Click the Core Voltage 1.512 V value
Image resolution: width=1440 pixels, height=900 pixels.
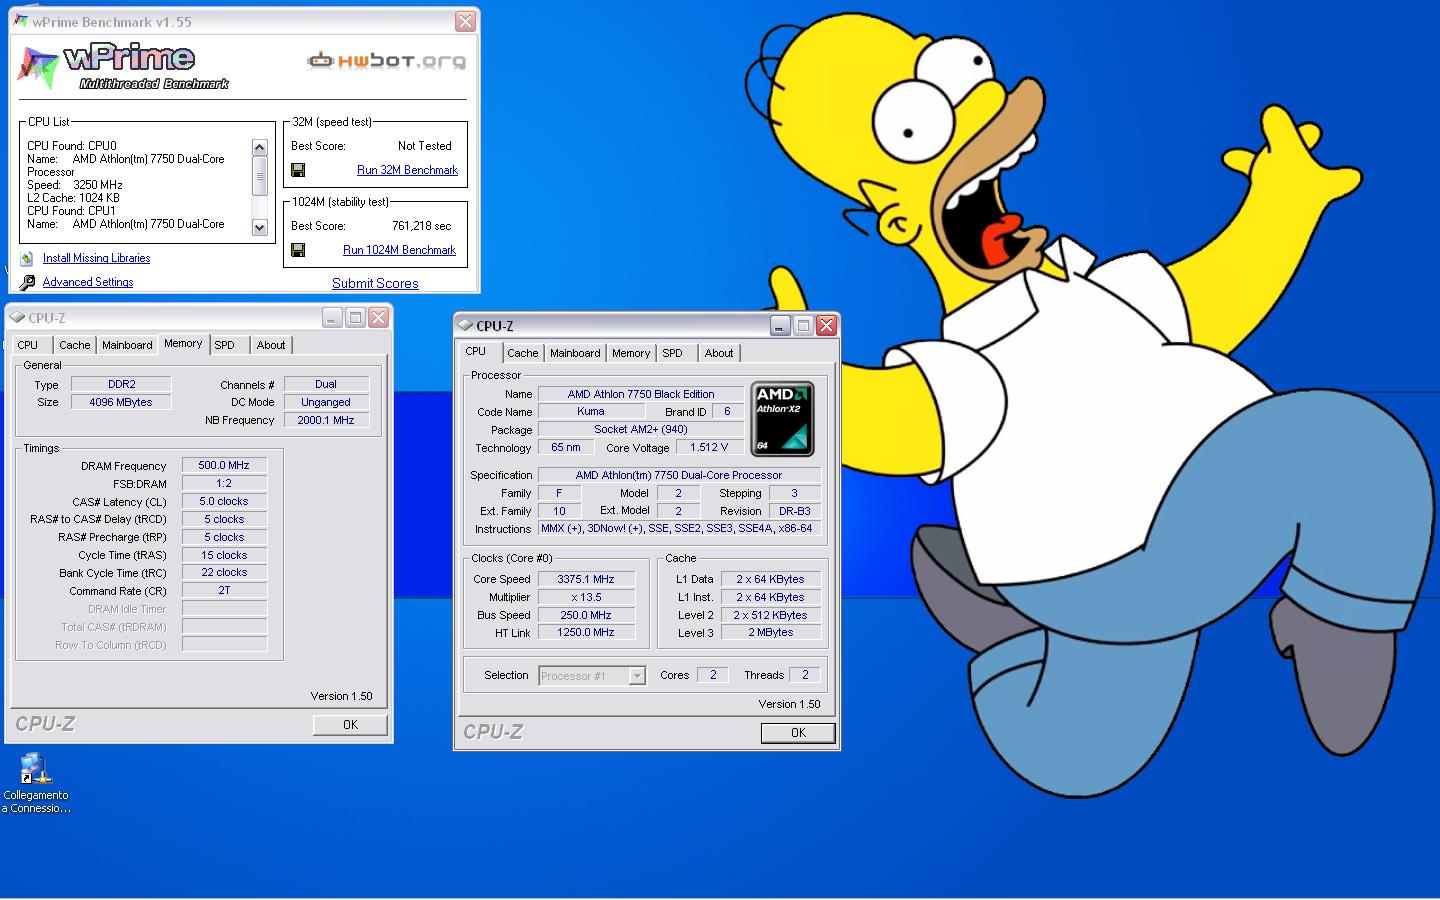(709, 447)
